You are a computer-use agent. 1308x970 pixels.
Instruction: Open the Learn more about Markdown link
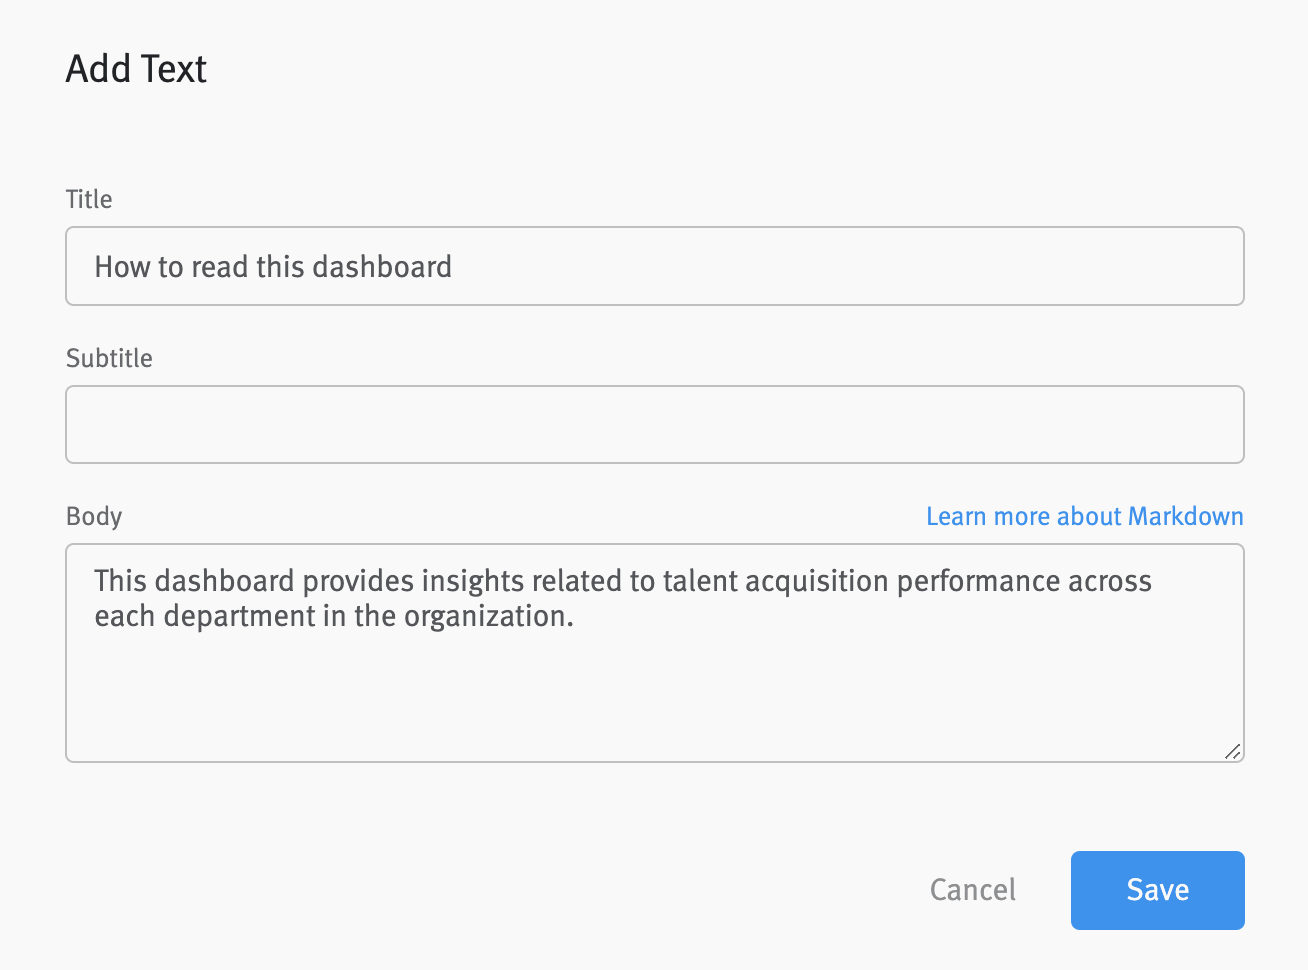[1084, 516]
